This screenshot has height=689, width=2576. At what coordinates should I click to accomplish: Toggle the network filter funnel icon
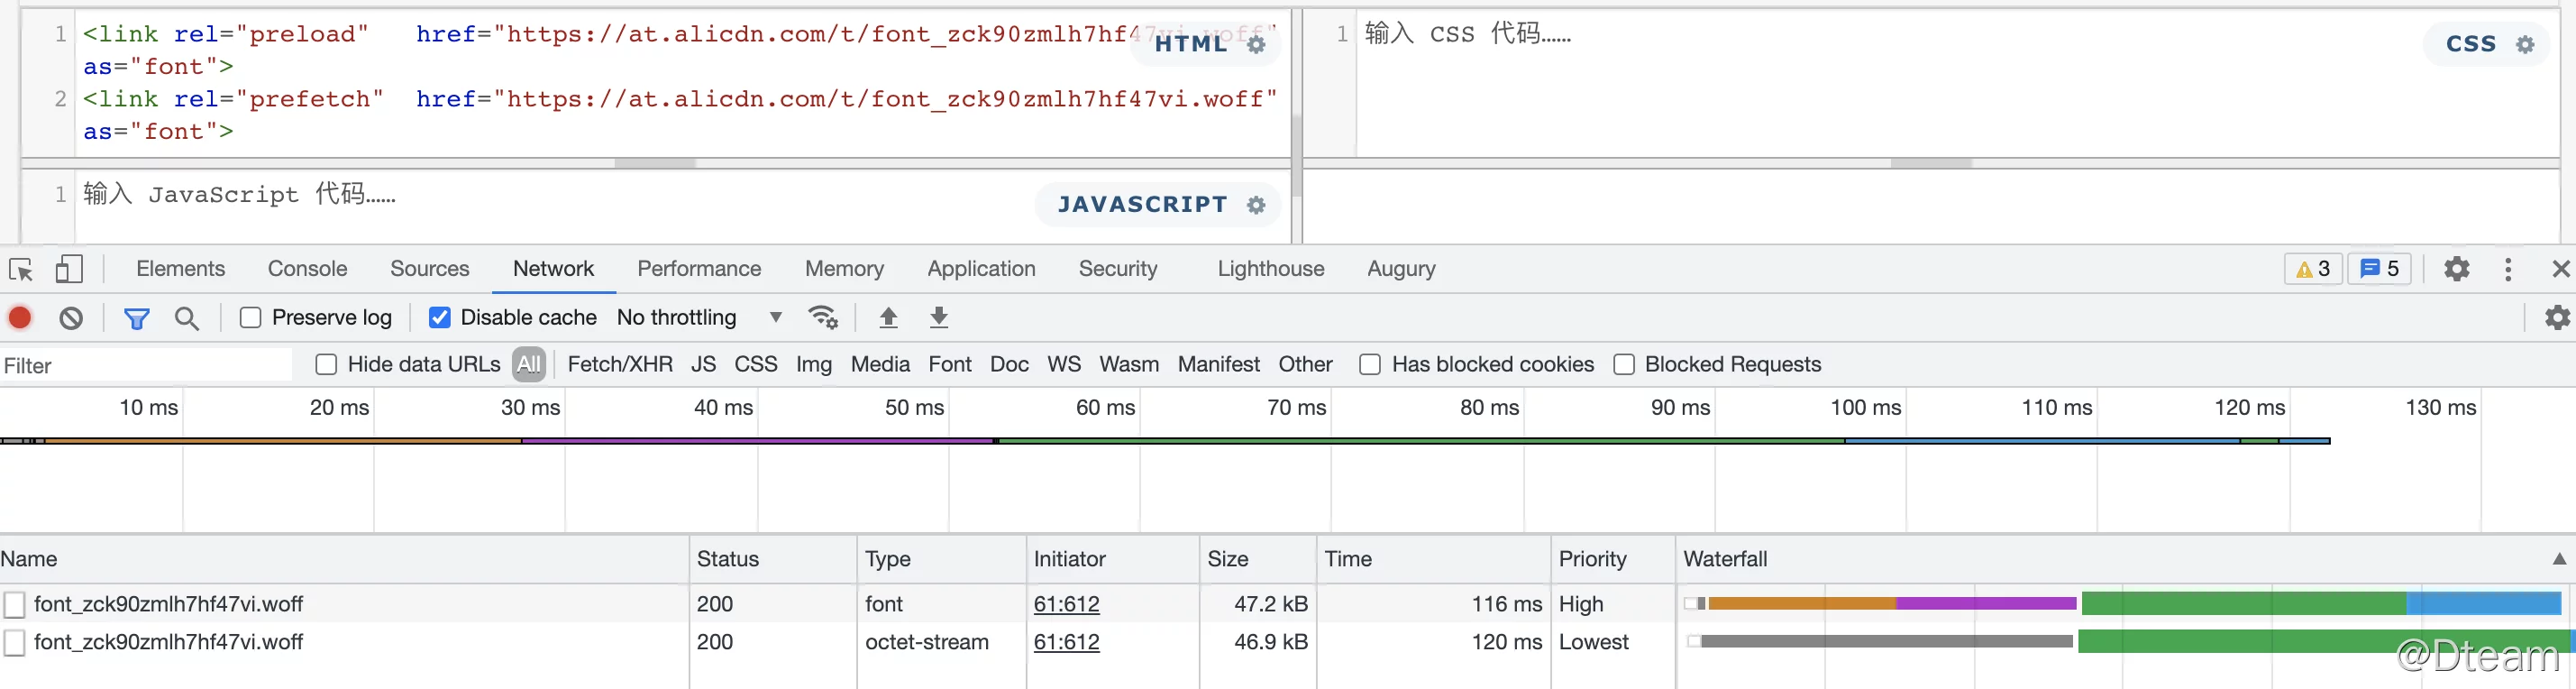[137, 318]
